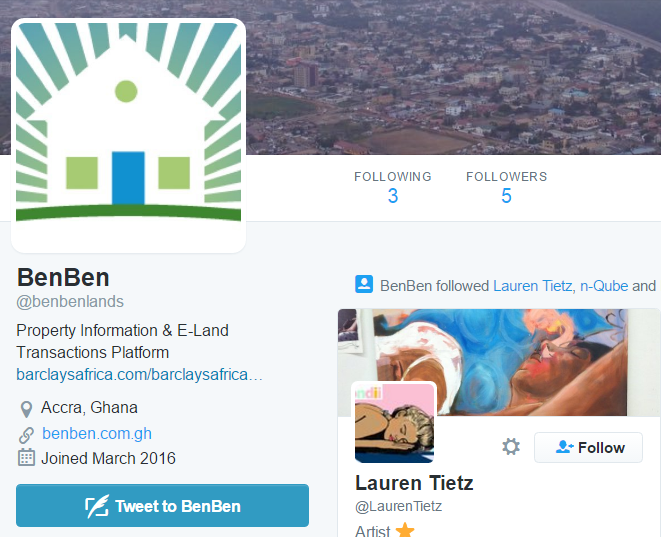The image size is (661, 537).
Task: Visit the benben.com.gh website link
Action: point(97,433)
